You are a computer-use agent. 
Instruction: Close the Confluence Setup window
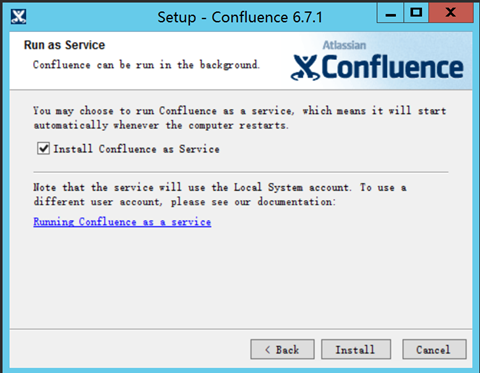[451, 13]
